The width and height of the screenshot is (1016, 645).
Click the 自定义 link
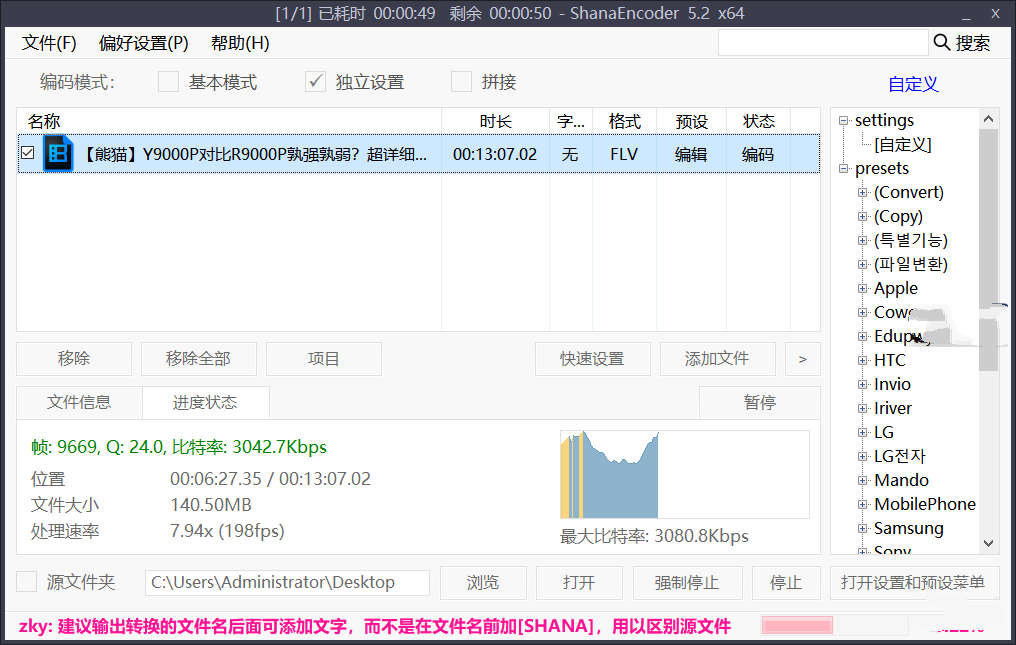point(913,84)
